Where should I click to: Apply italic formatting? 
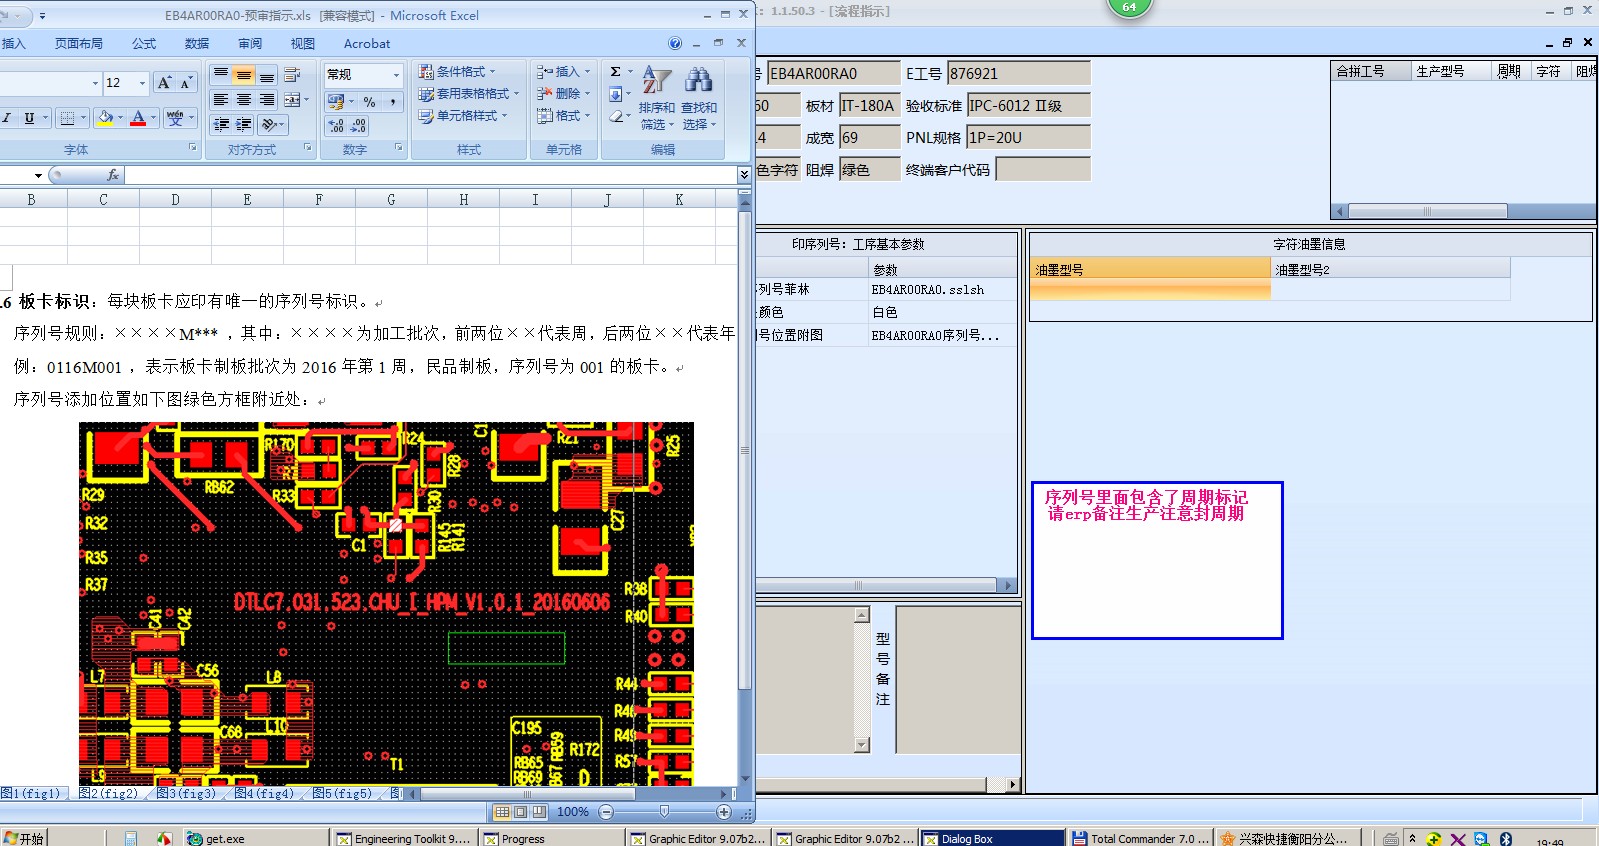pos(8,118)
